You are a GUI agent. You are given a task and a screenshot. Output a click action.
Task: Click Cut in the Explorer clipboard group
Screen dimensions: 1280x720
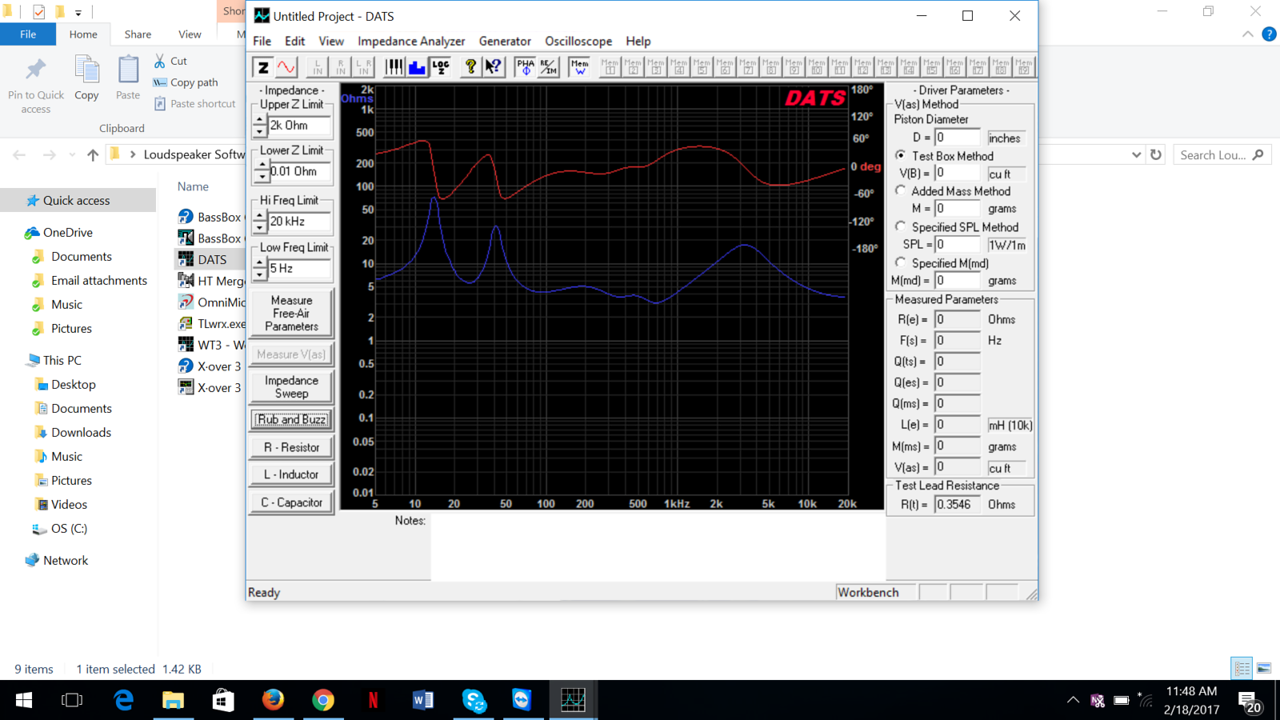(170, 61)
